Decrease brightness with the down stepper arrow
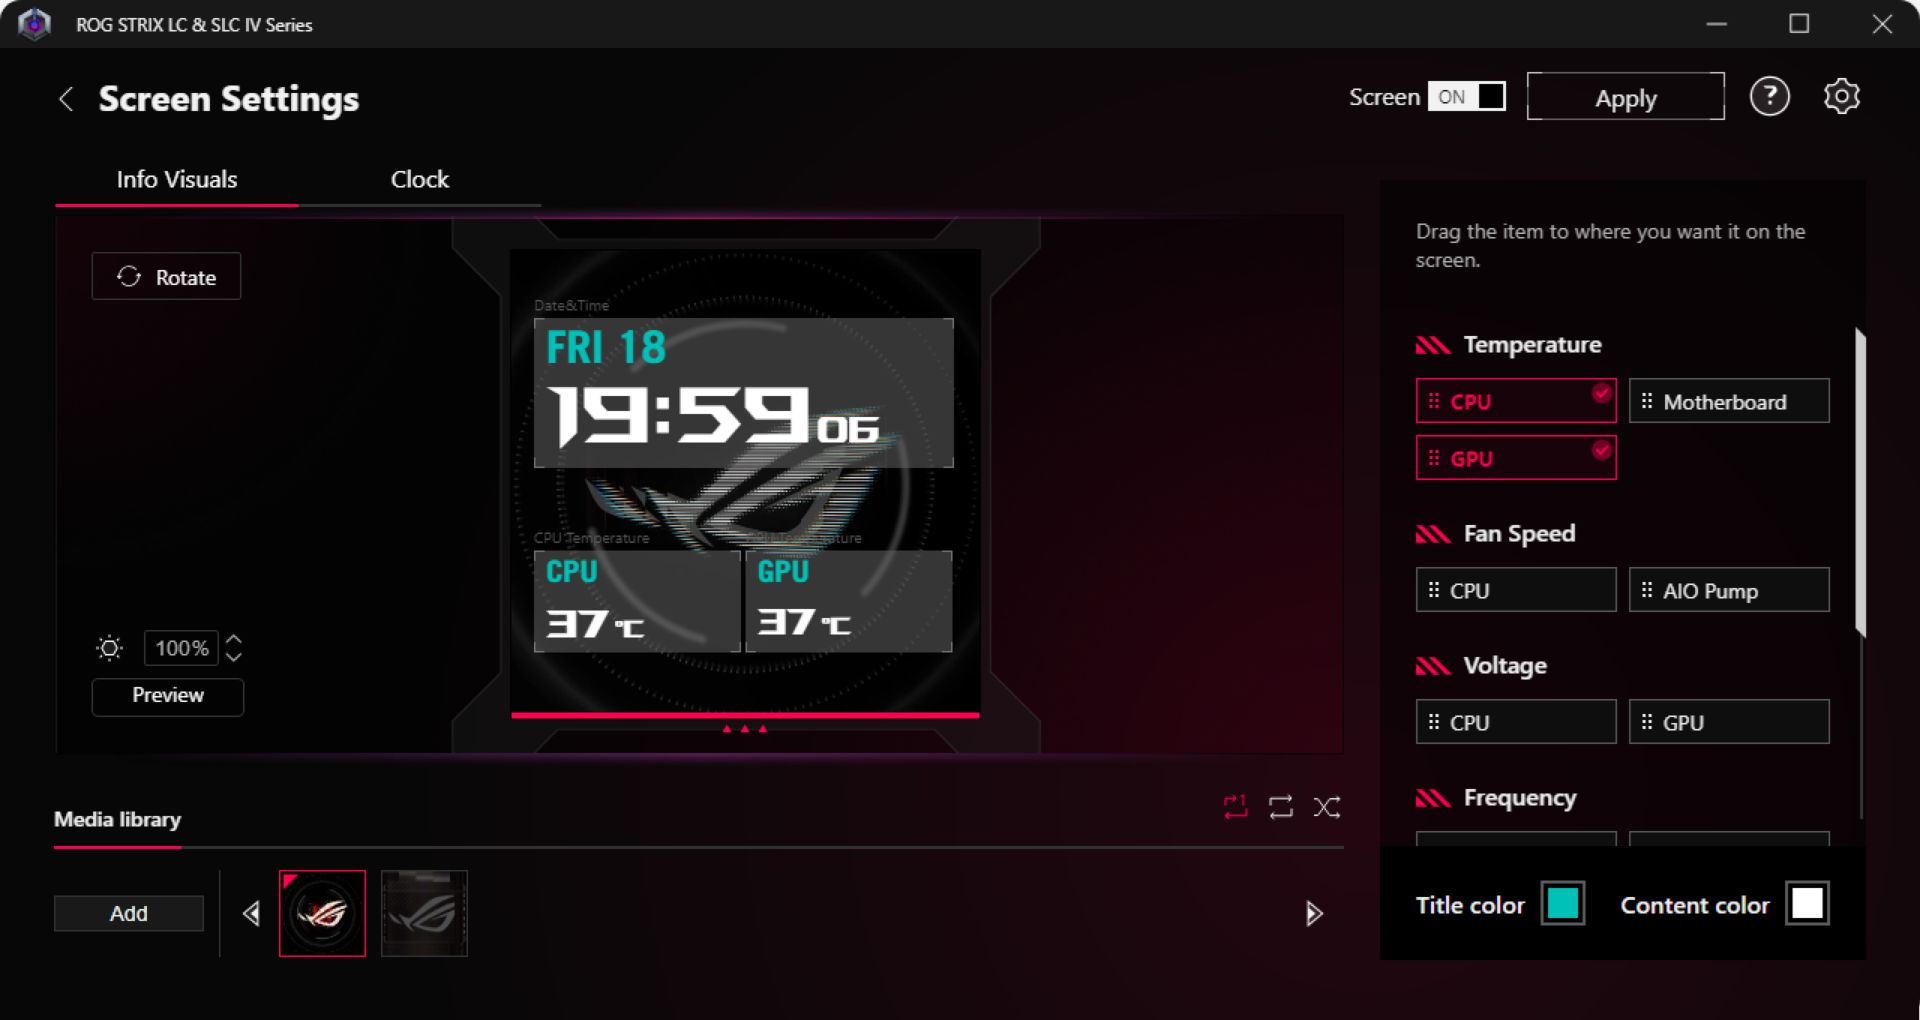The width and height of the screenshot is (1920, 1020). [x=234, y=657]
